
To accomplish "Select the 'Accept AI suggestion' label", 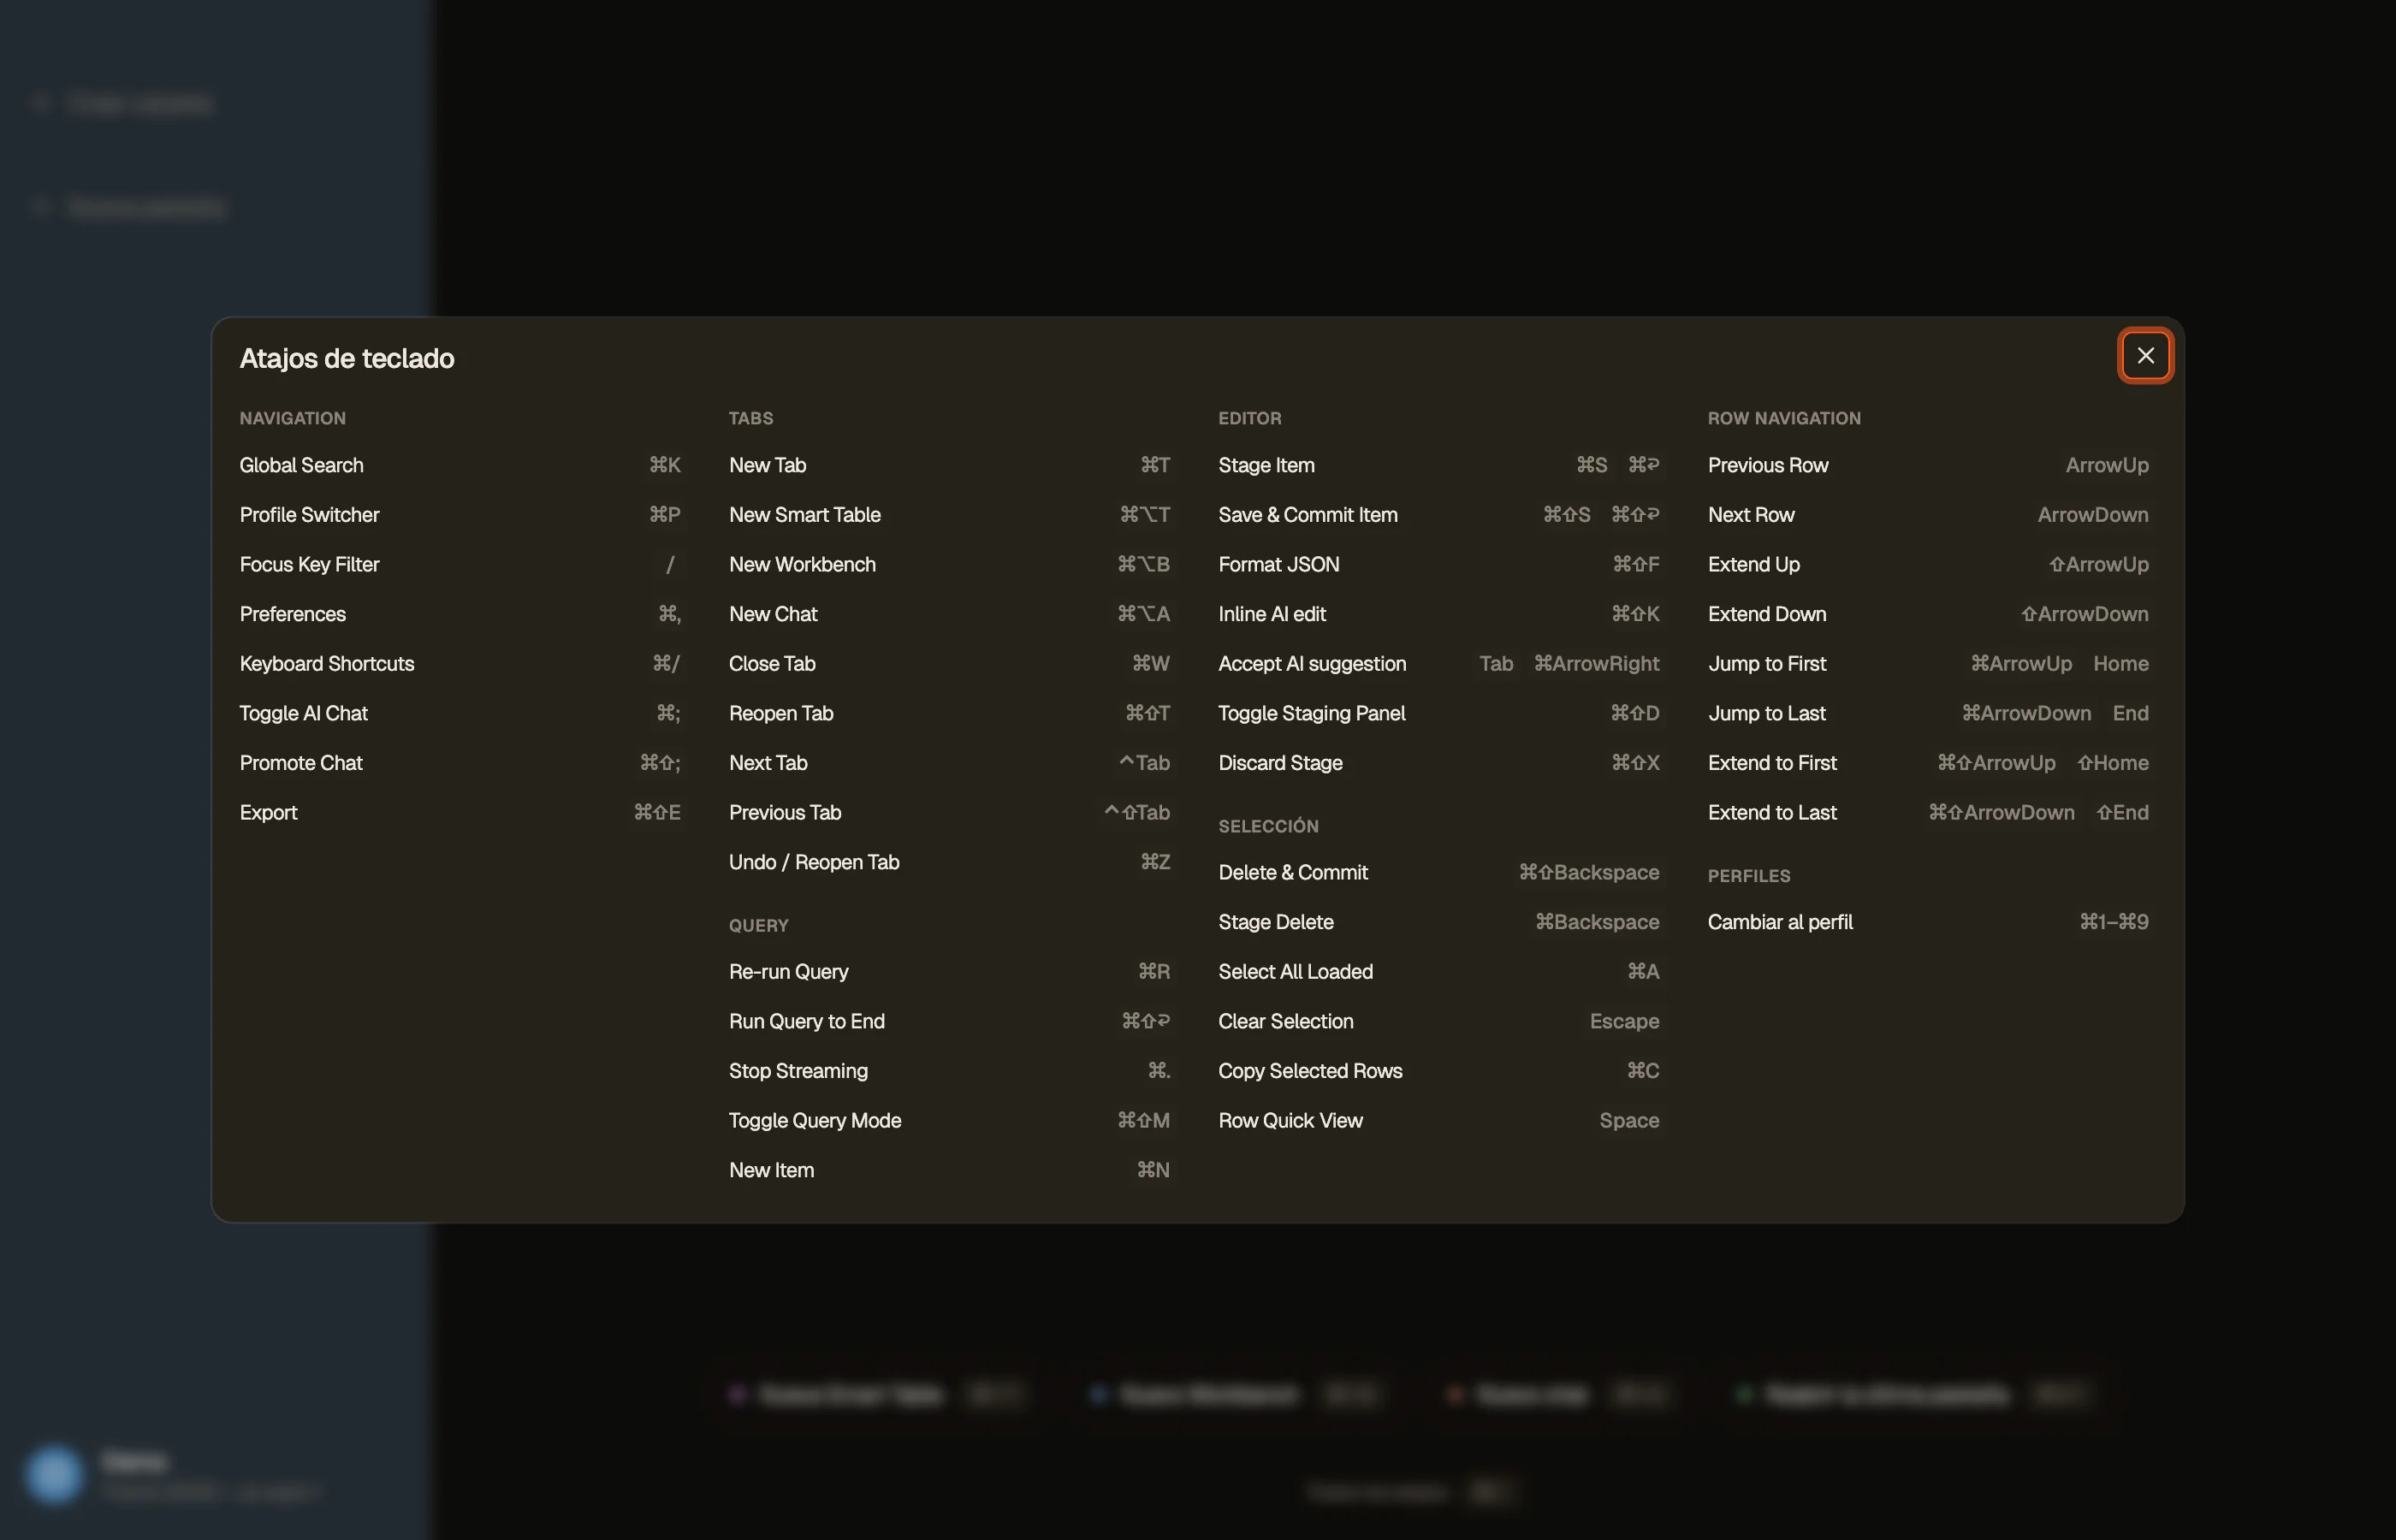I will pos(1311,664).
